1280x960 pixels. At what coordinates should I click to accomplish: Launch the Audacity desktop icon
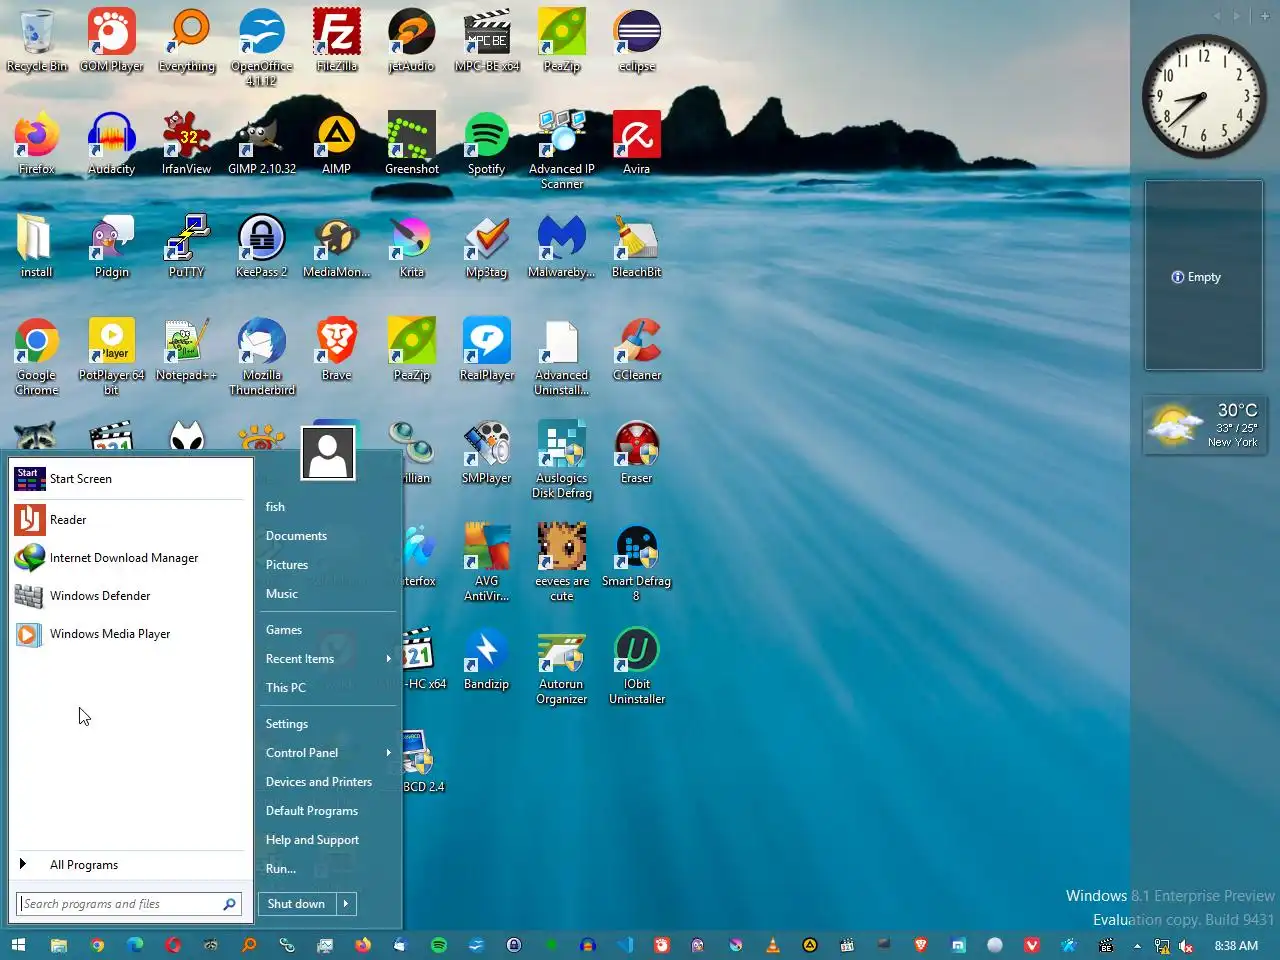112,143
